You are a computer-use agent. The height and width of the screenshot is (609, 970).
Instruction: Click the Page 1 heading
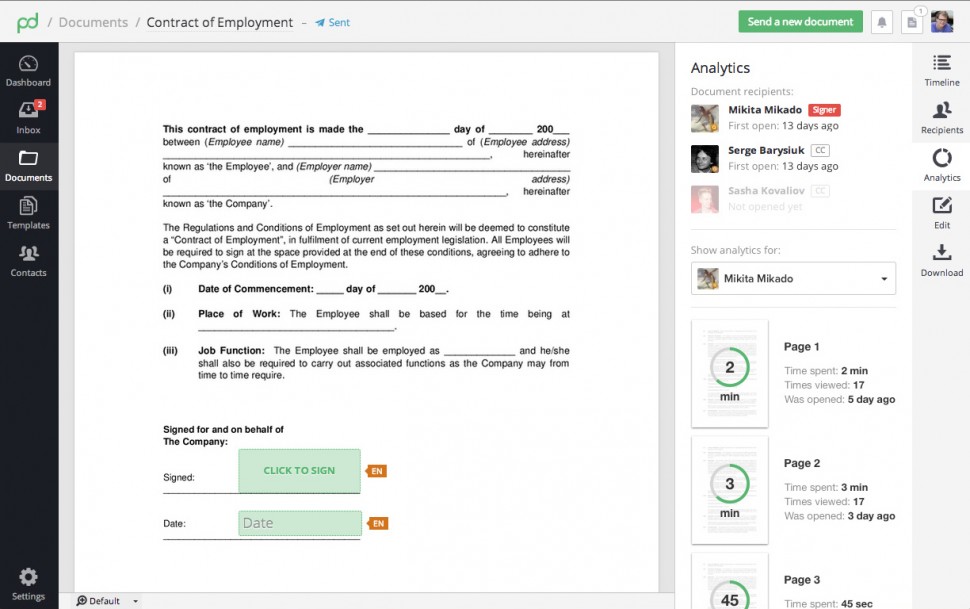click(802, 347)
